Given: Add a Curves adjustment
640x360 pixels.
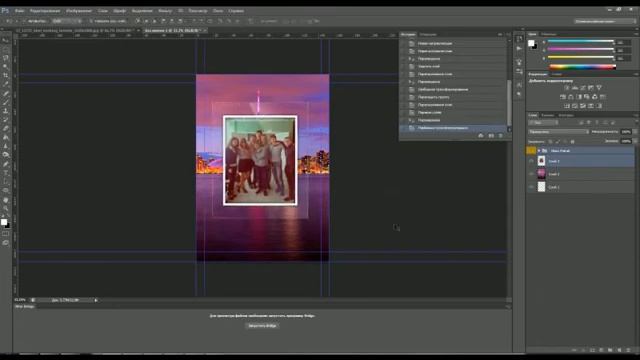Looking at the screenshot, I should point(583,88).
